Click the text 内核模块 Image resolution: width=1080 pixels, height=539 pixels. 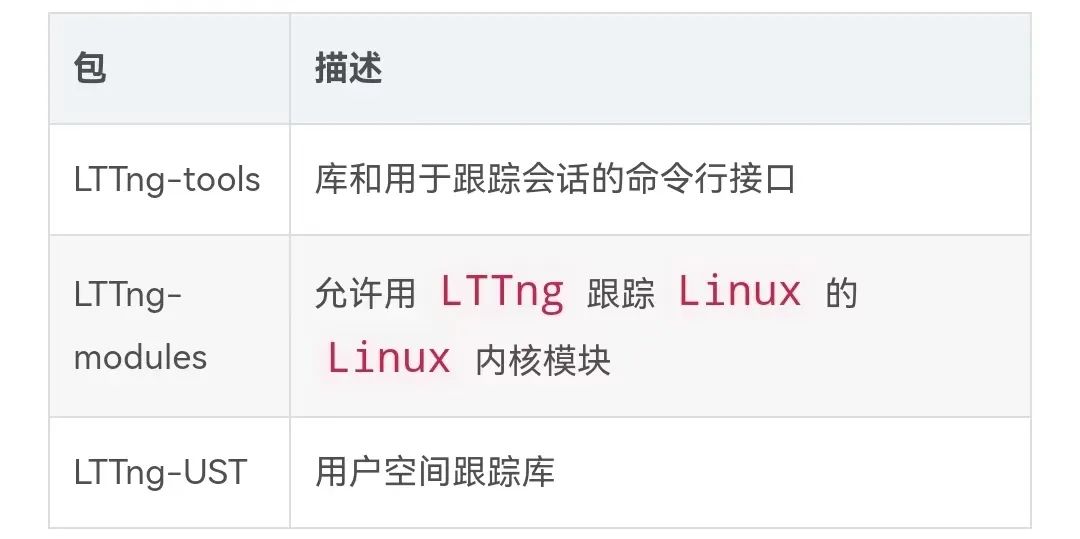click(x=542, y=360)
